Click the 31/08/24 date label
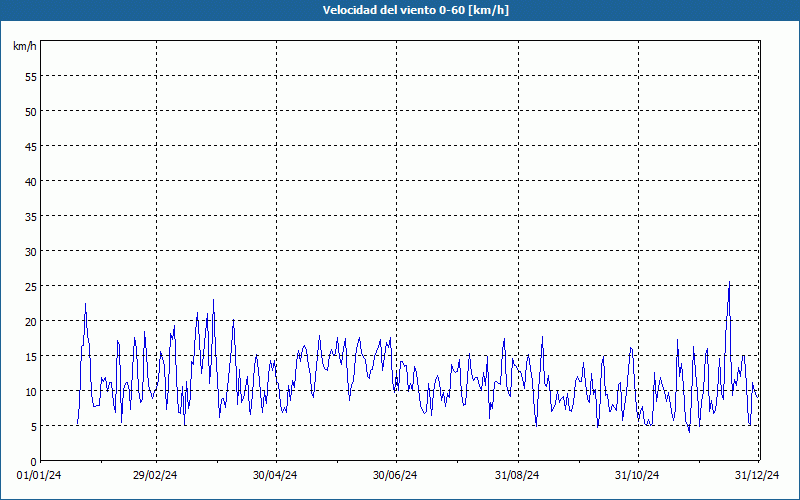This screenshot has height=500, width=800. [518, 475]
